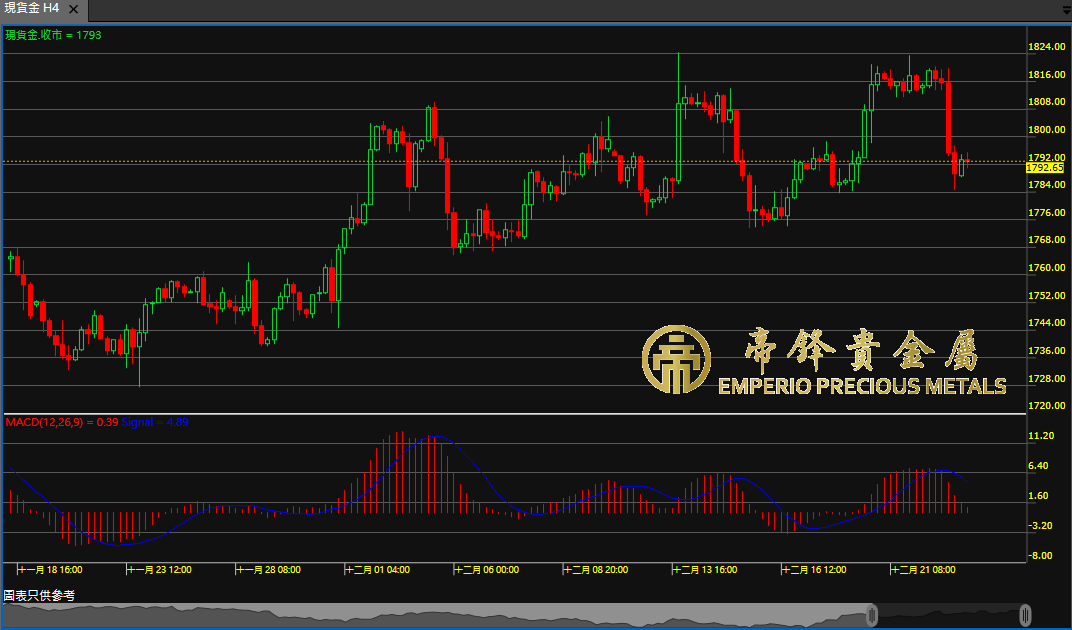Screen dimensions: 1072x630
Task: Click the 十一月 28 08:00 time label
Action: pyautogui.click(x=268, y=570)
